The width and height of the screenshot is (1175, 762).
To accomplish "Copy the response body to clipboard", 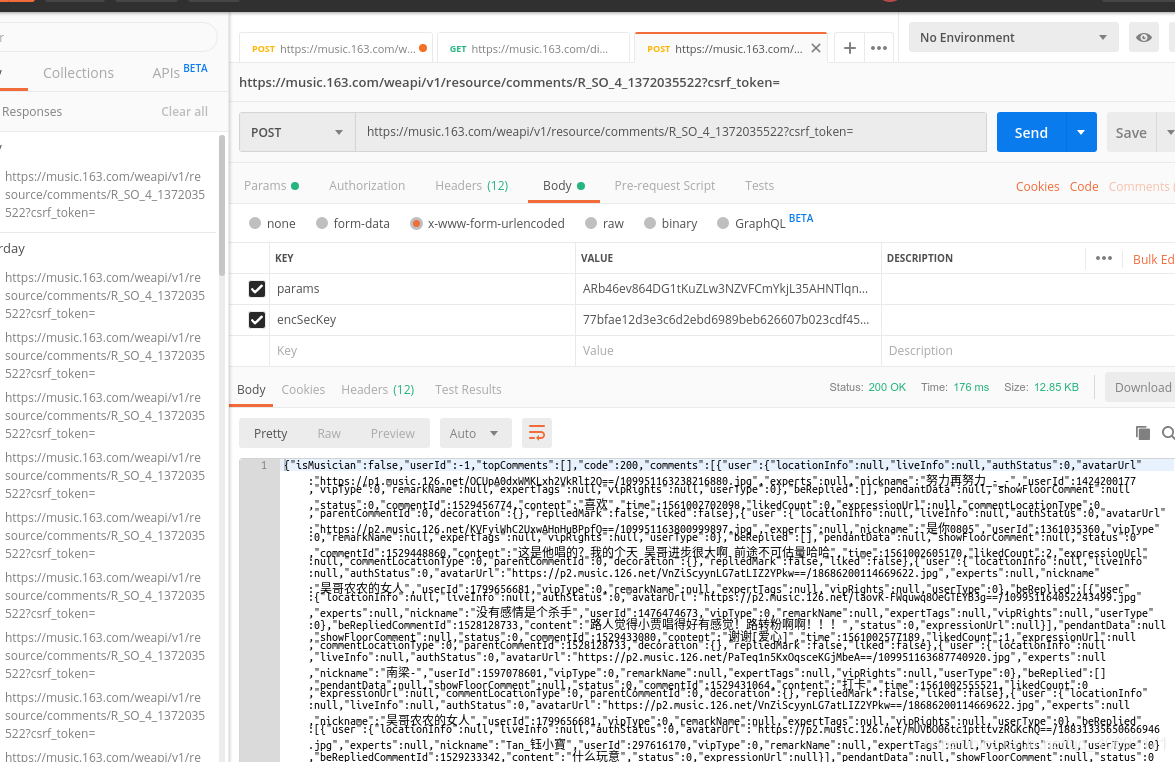I will 1143,433.
